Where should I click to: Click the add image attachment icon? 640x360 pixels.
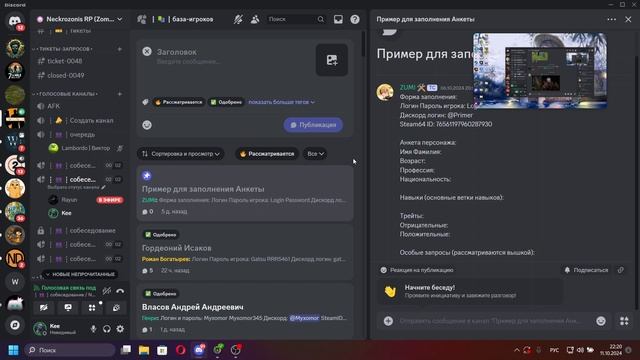(332, 60)
